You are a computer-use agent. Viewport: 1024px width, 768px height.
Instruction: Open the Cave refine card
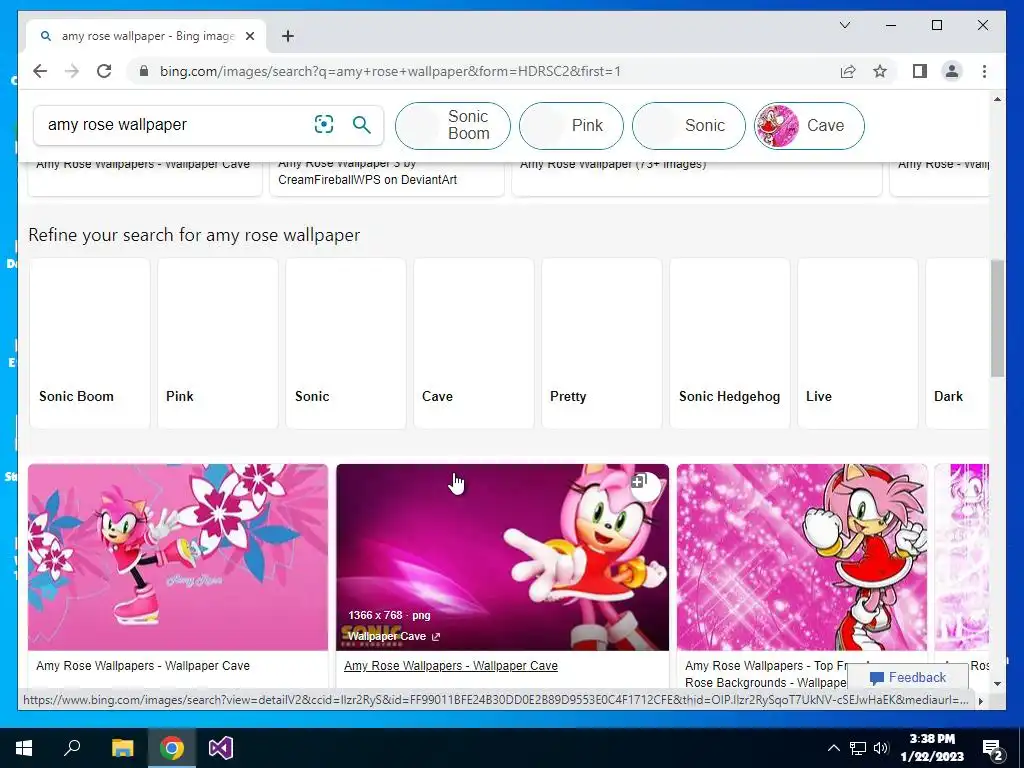[473, 343]
